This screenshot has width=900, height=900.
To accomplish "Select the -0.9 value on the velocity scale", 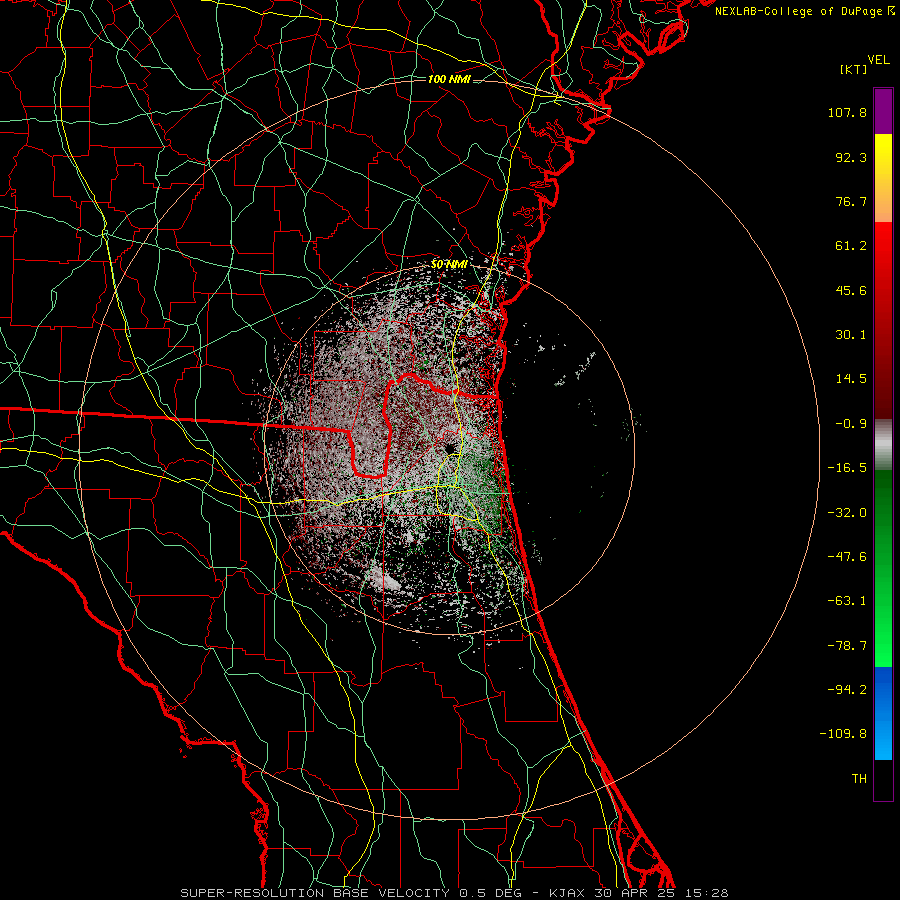I will click(x=851, y=424).
